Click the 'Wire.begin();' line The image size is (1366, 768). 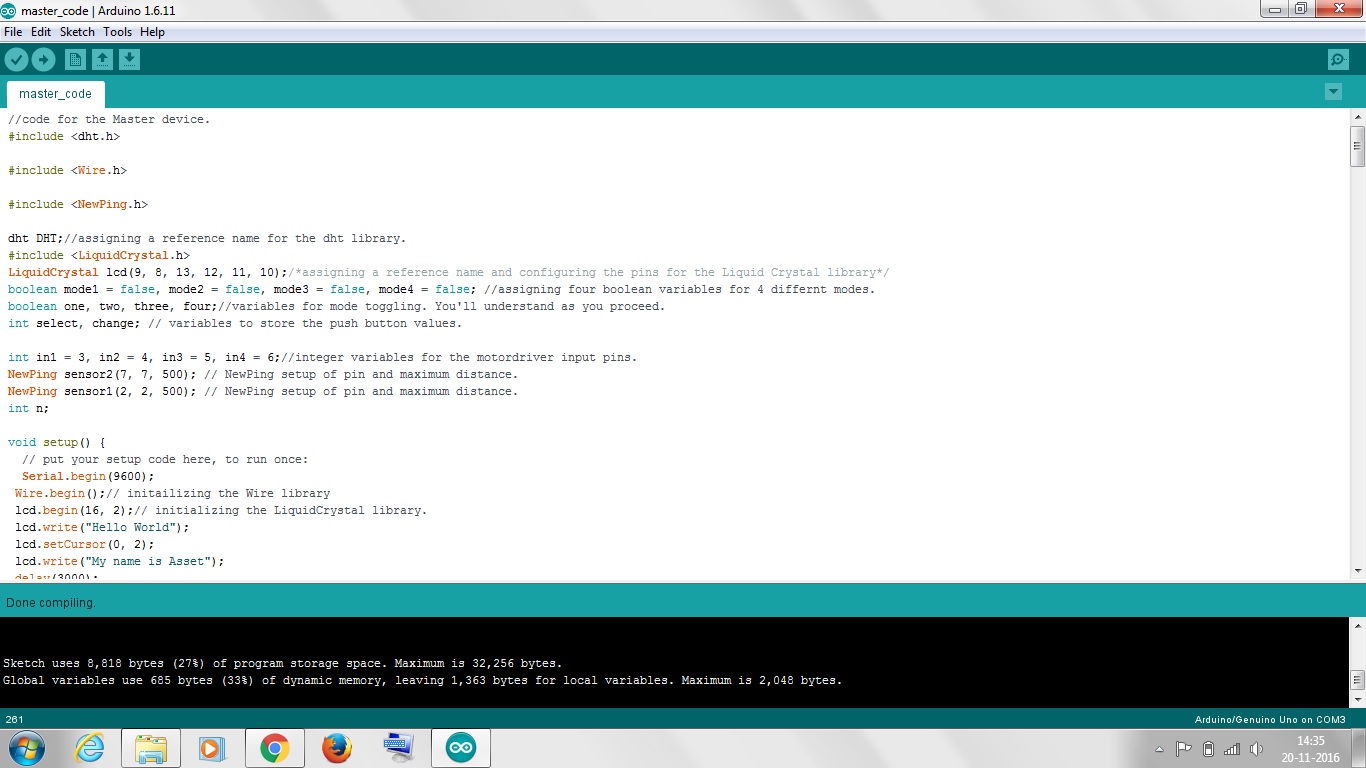coord(172,493)
